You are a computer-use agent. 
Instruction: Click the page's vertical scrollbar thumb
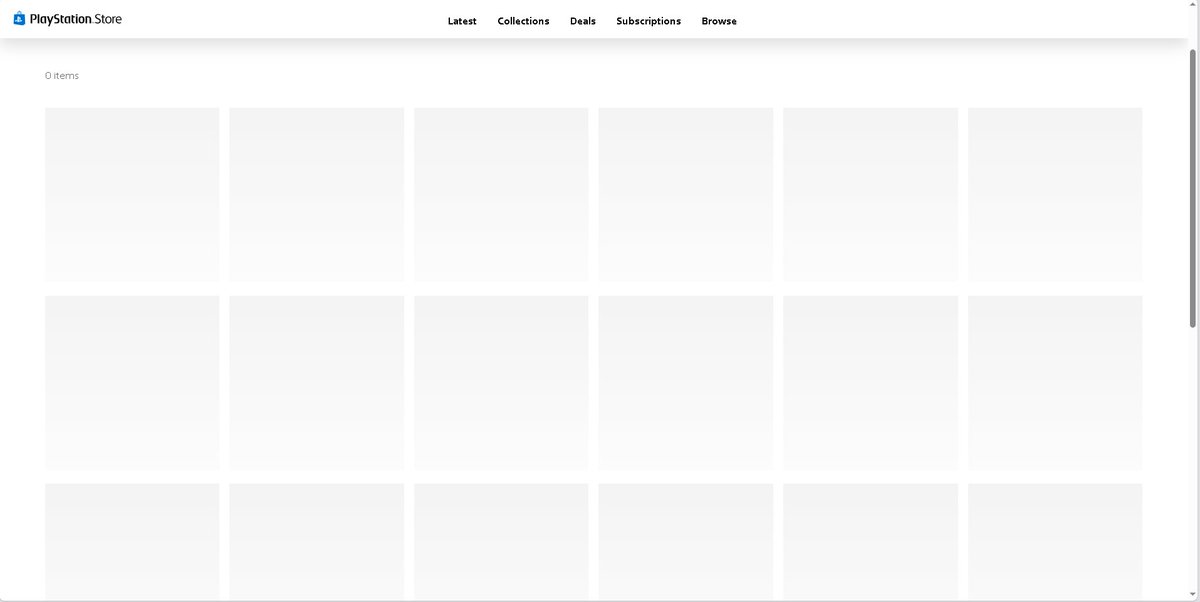(1193, 187)
